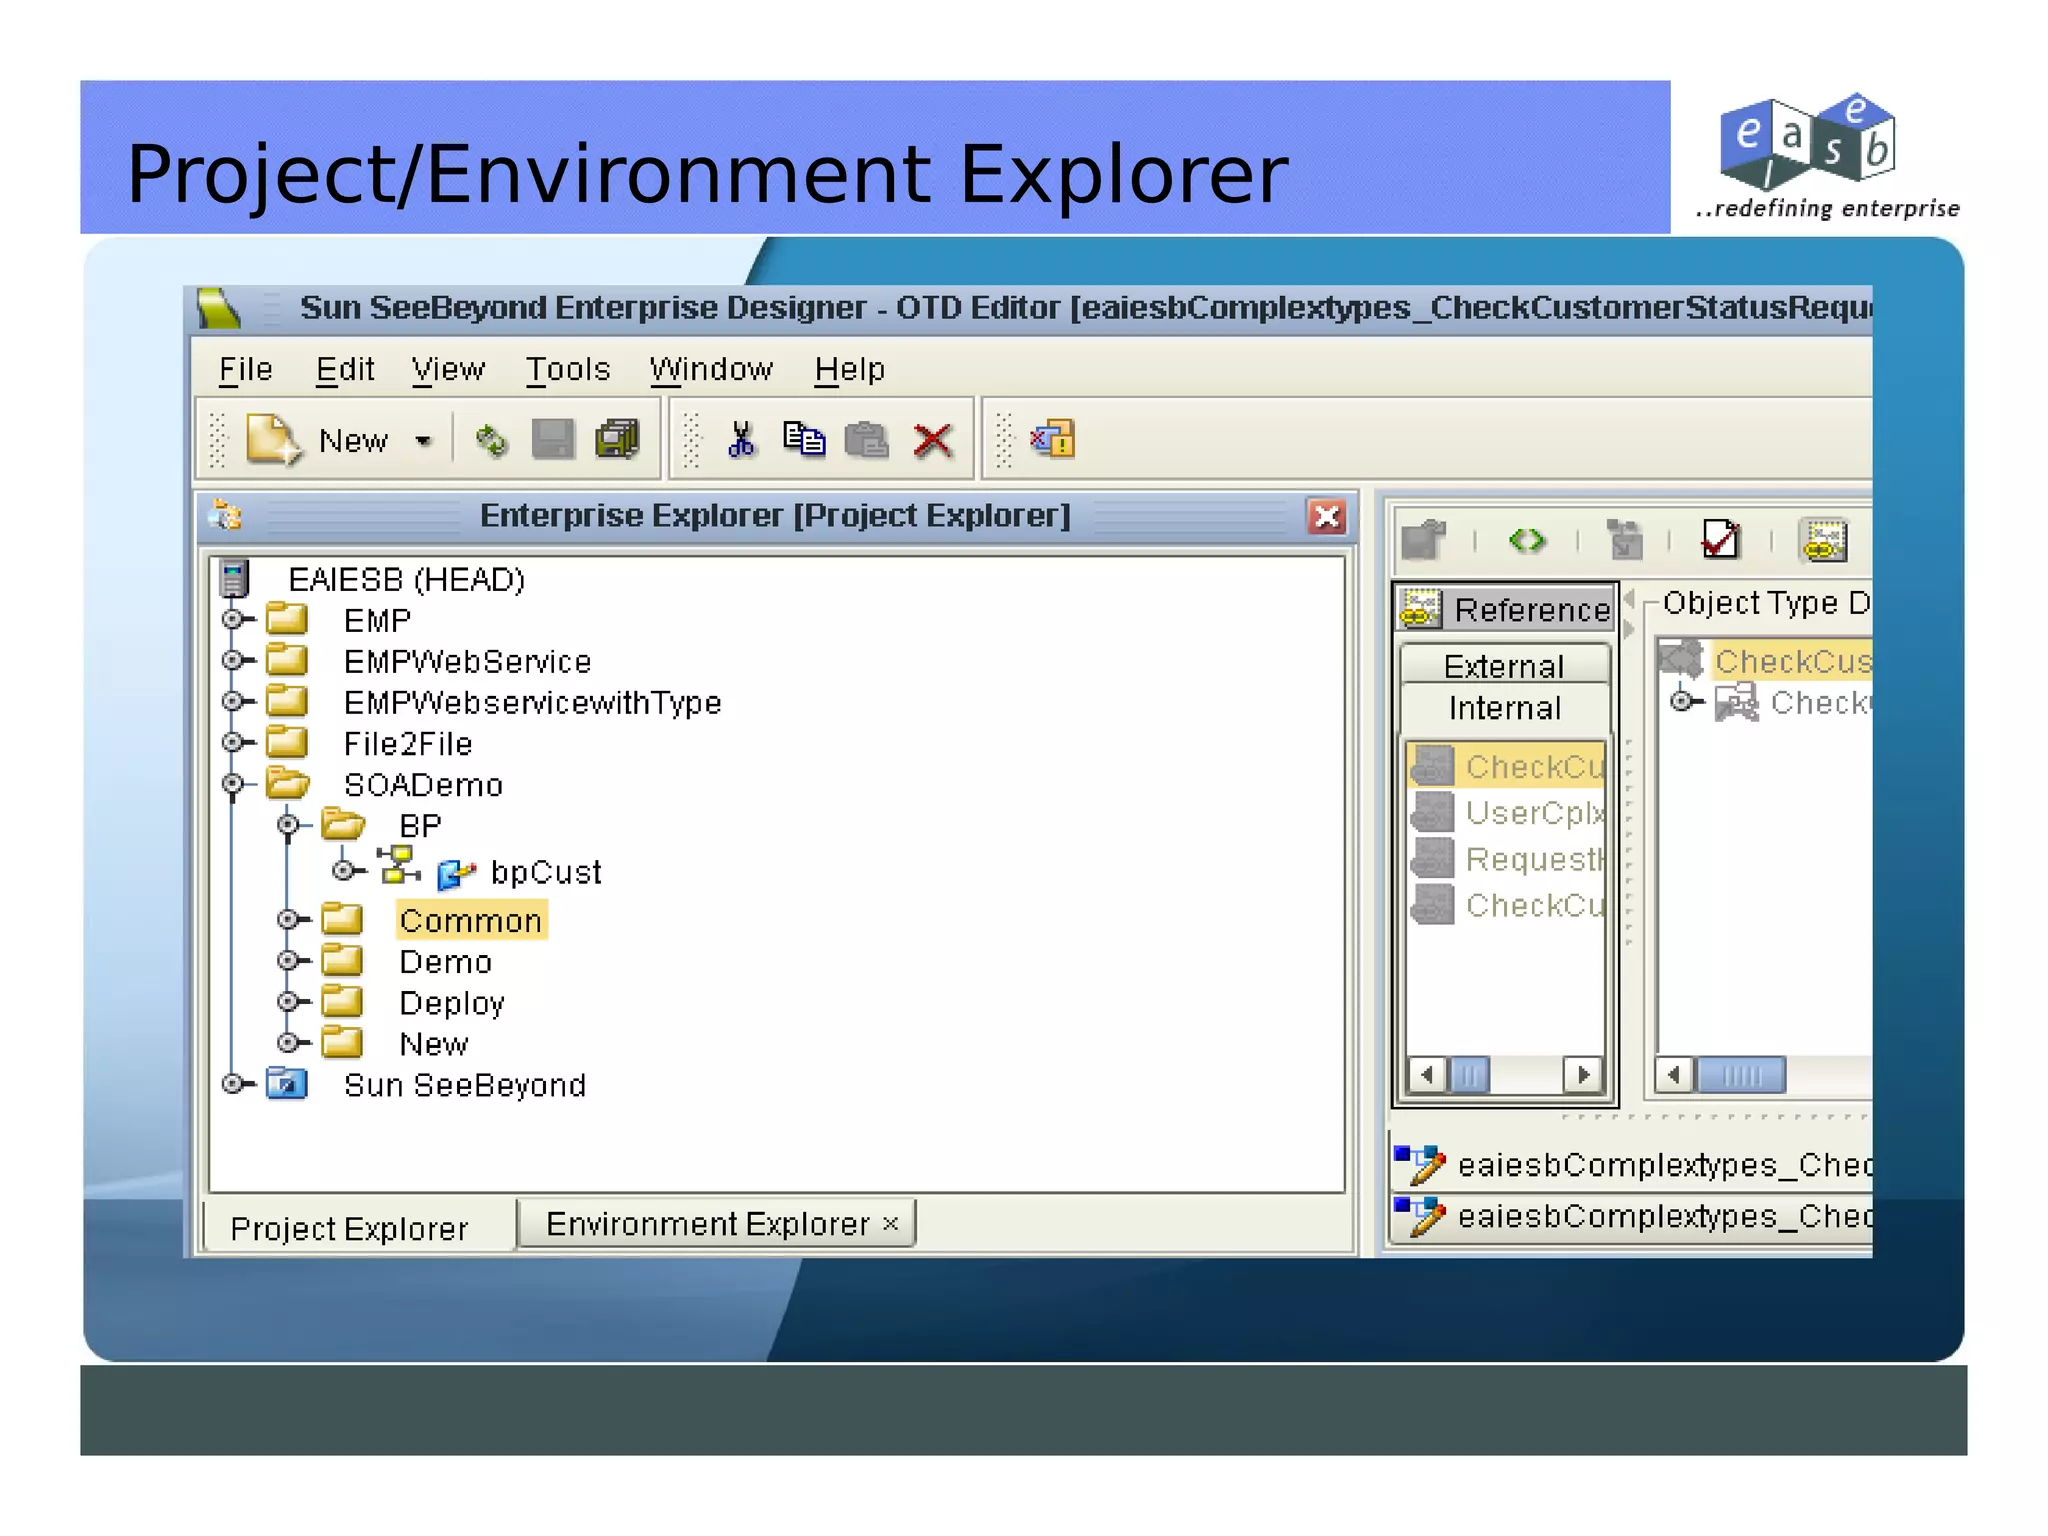This screenshot has width=2048, height=1536.
Task: Select the EMP project folder icon
Action: click(x=288, y=619)
